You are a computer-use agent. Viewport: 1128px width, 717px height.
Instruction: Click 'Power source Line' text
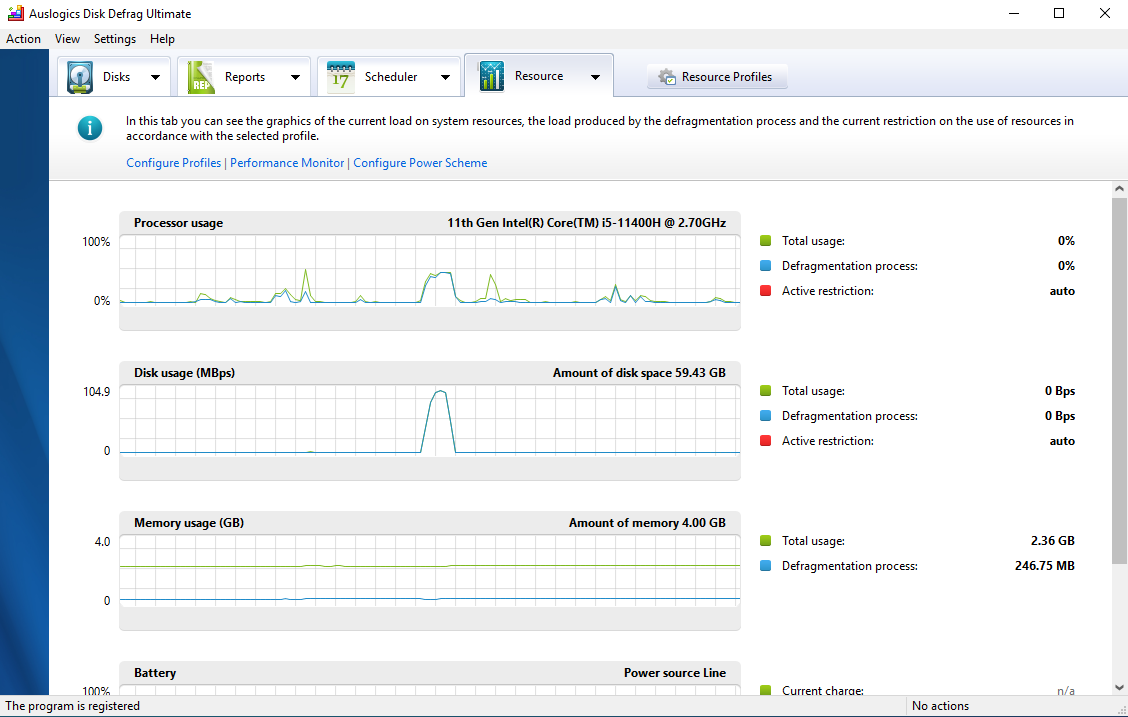coord(675,673)
